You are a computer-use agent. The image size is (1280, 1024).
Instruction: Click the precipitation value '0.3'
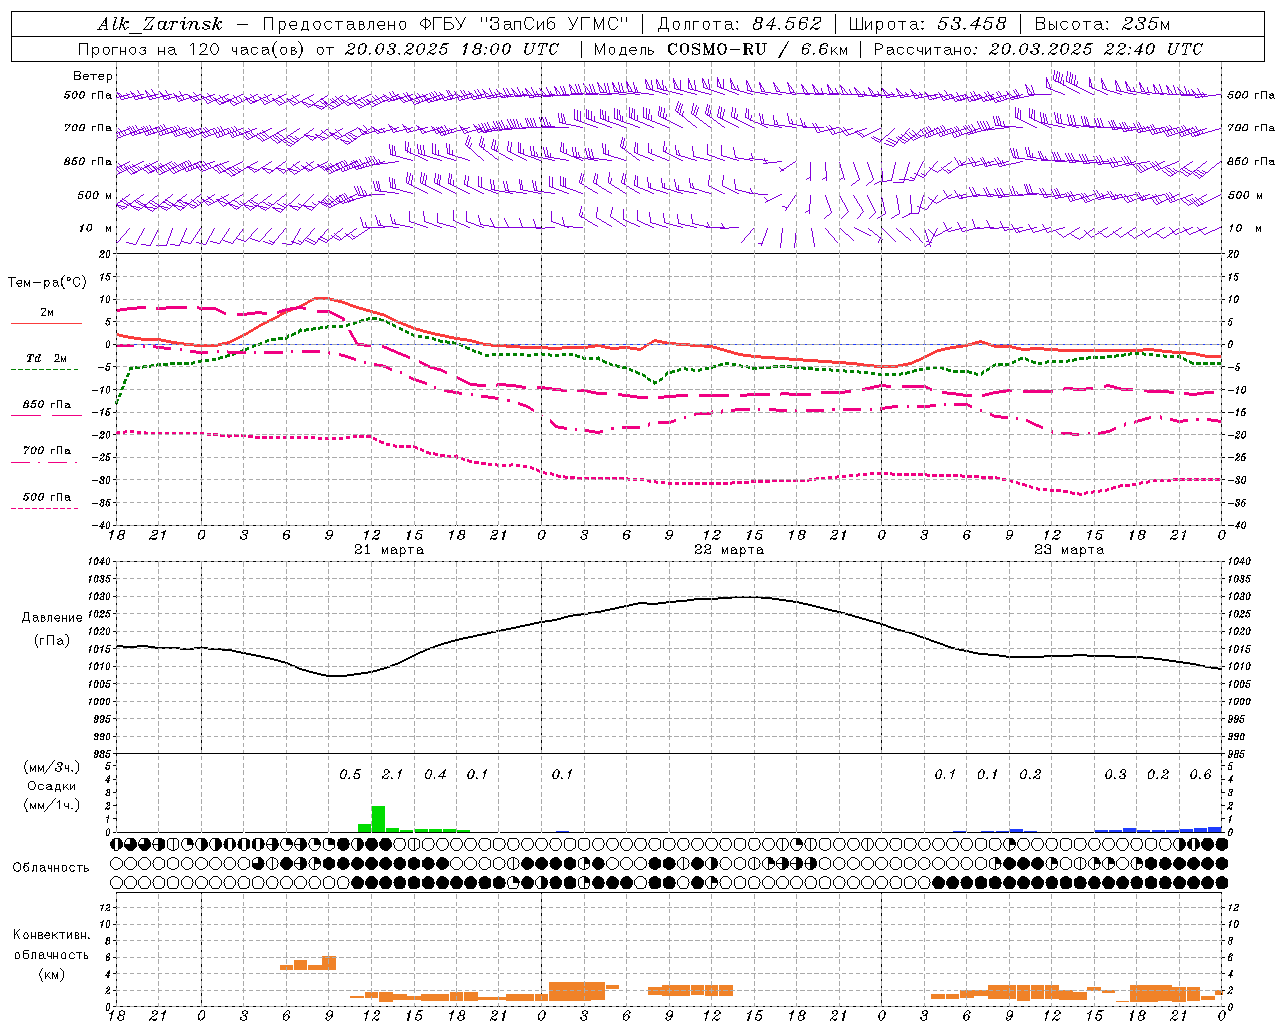(x=1115, y=775)
